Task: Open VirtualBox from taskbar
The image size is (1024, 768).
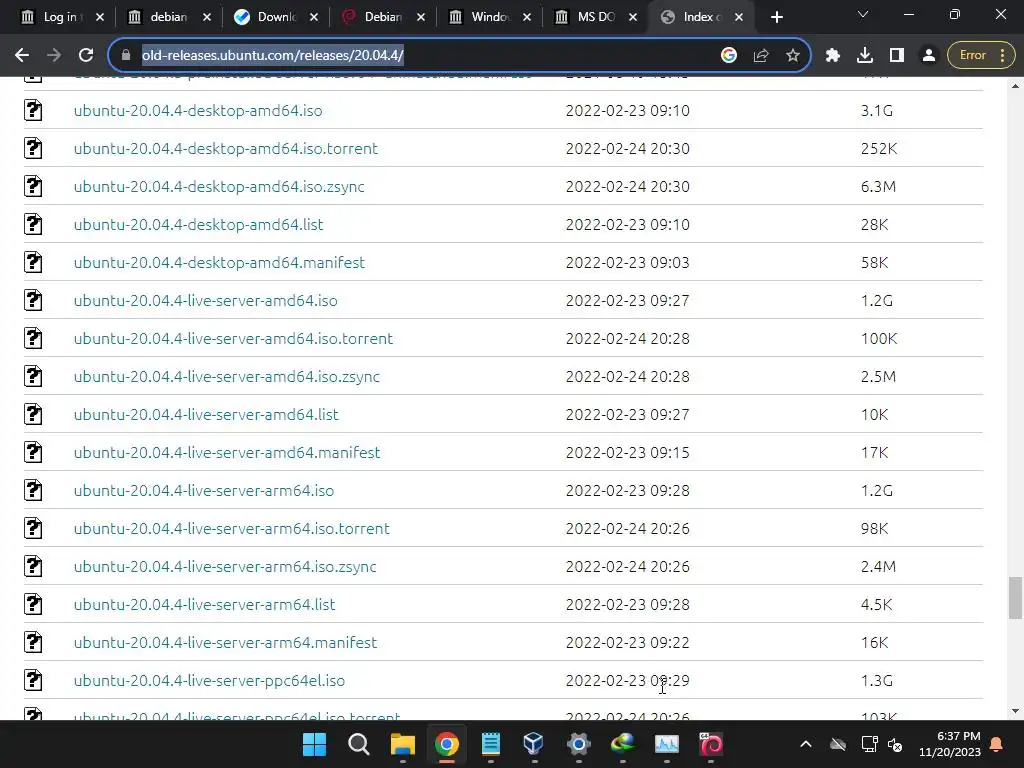Action: 534,744
